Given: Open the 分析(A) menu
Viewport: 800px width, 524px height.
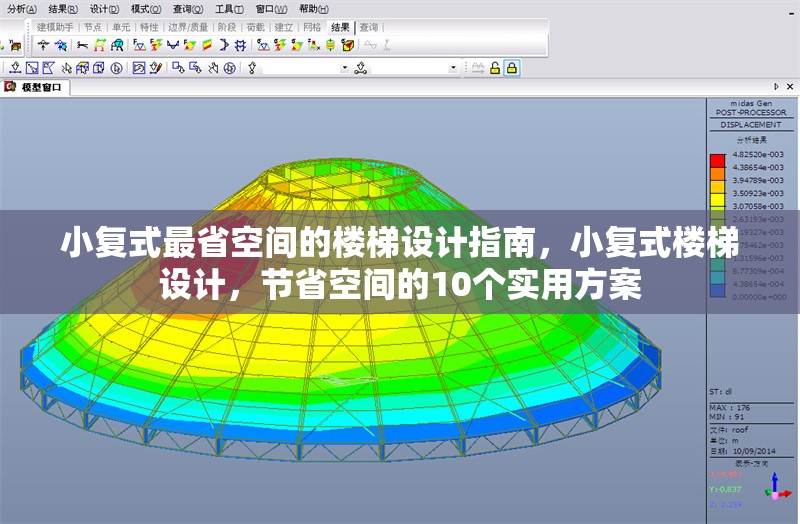Looking at the screenshot, I should point(22,9).
